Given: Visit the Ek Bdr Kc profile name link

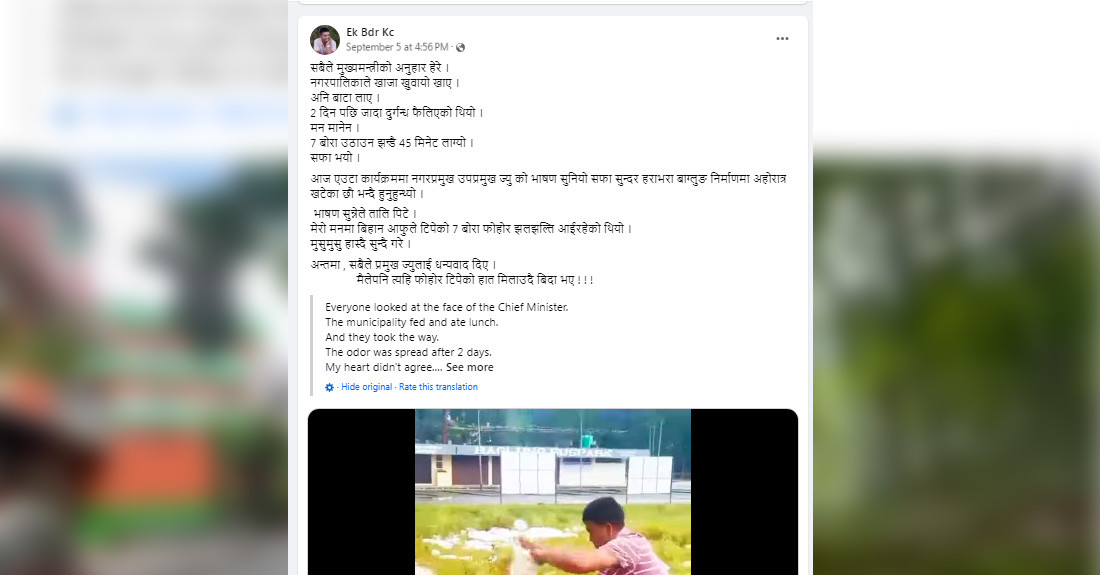Looking at the screenshot, I should (370, 32).
